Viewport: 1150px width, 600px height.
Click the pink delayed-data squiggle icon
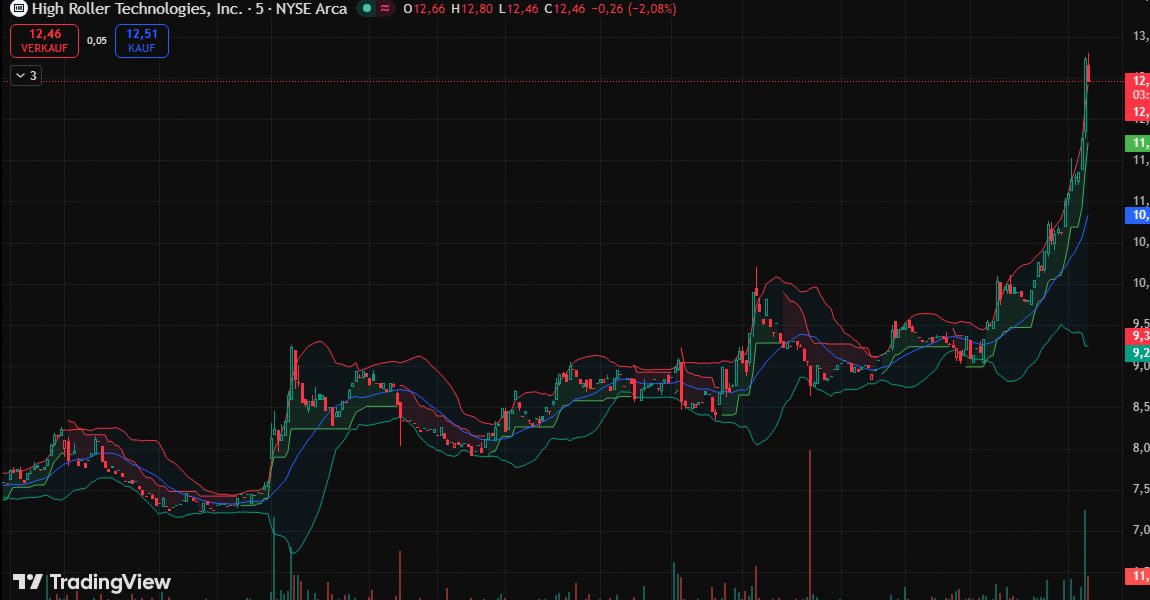385,9
